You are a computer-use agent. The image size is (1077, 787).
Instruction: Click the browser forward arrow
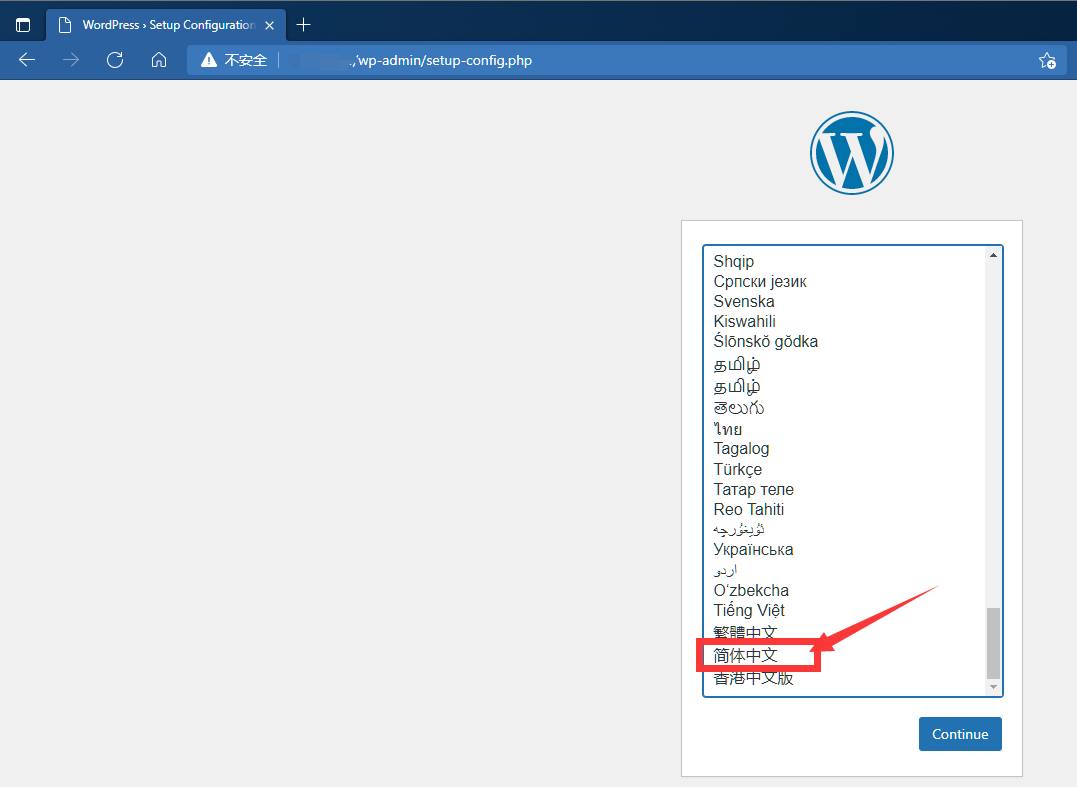(71, 60)
